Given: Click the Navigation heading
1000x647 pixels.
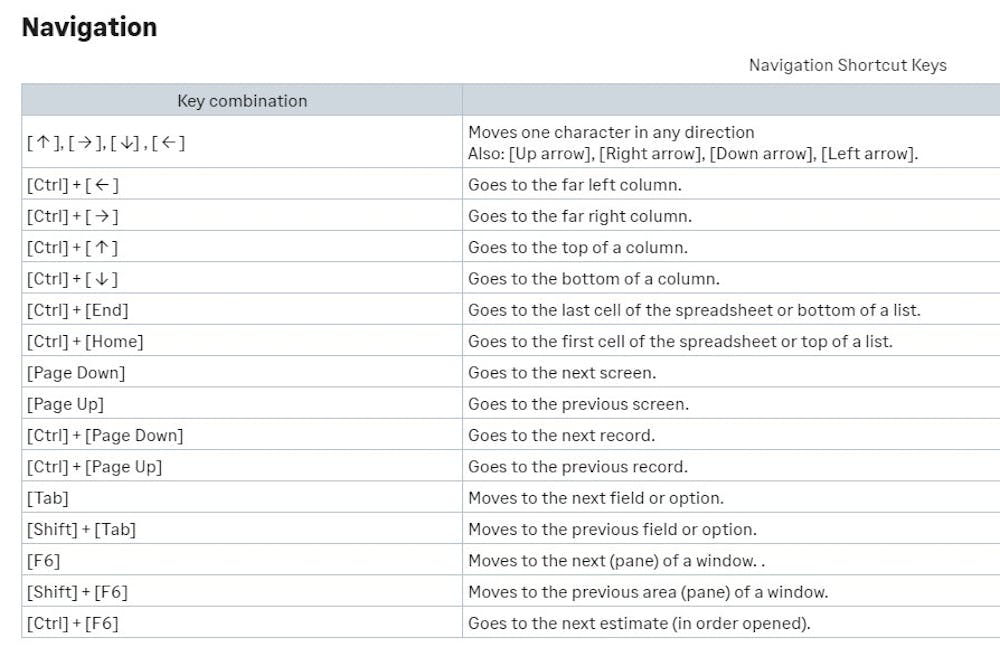Looking at the screenshot, I should [89, 27].
